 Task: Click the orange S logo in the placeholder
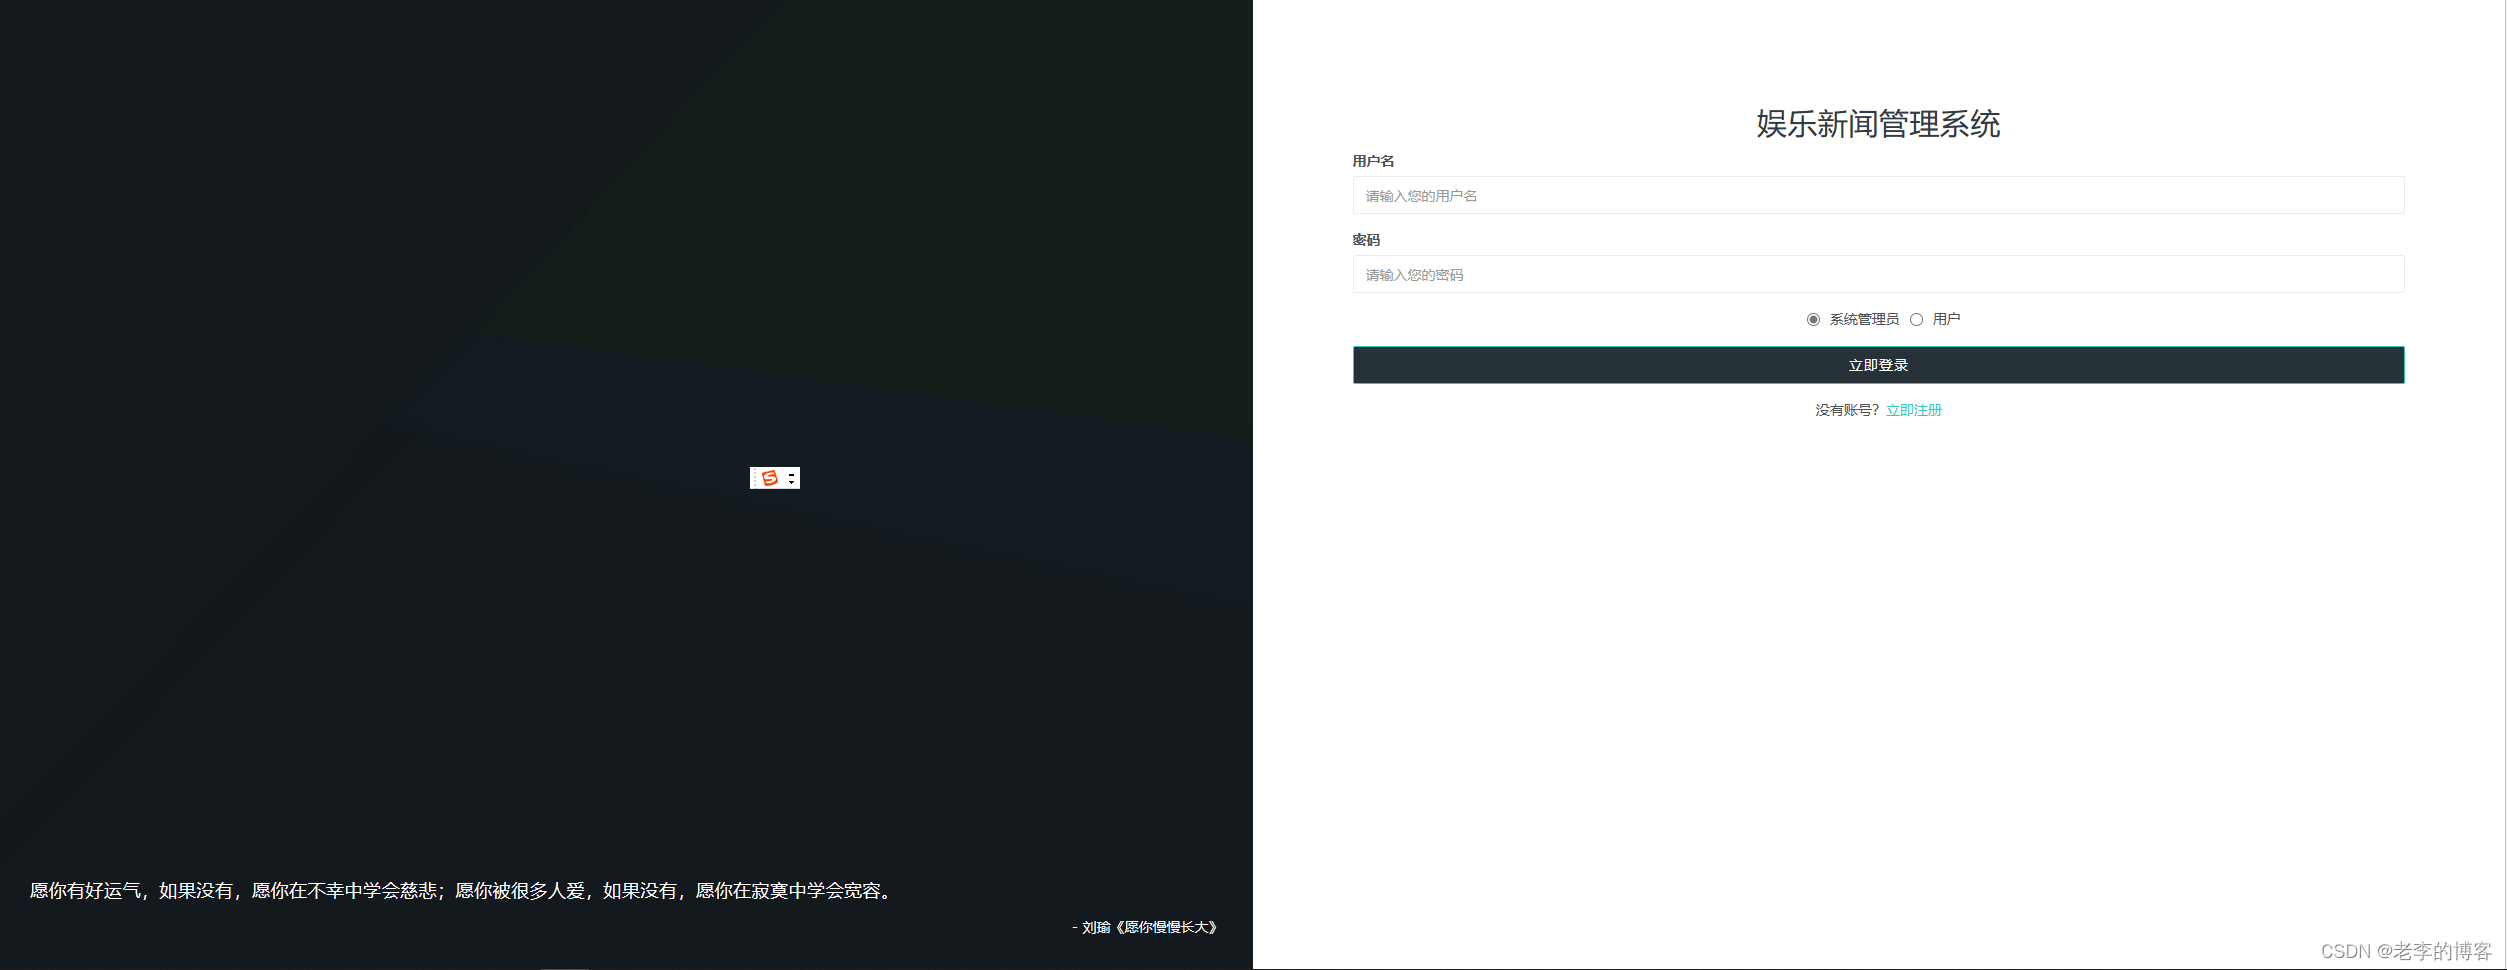(769, 478)
